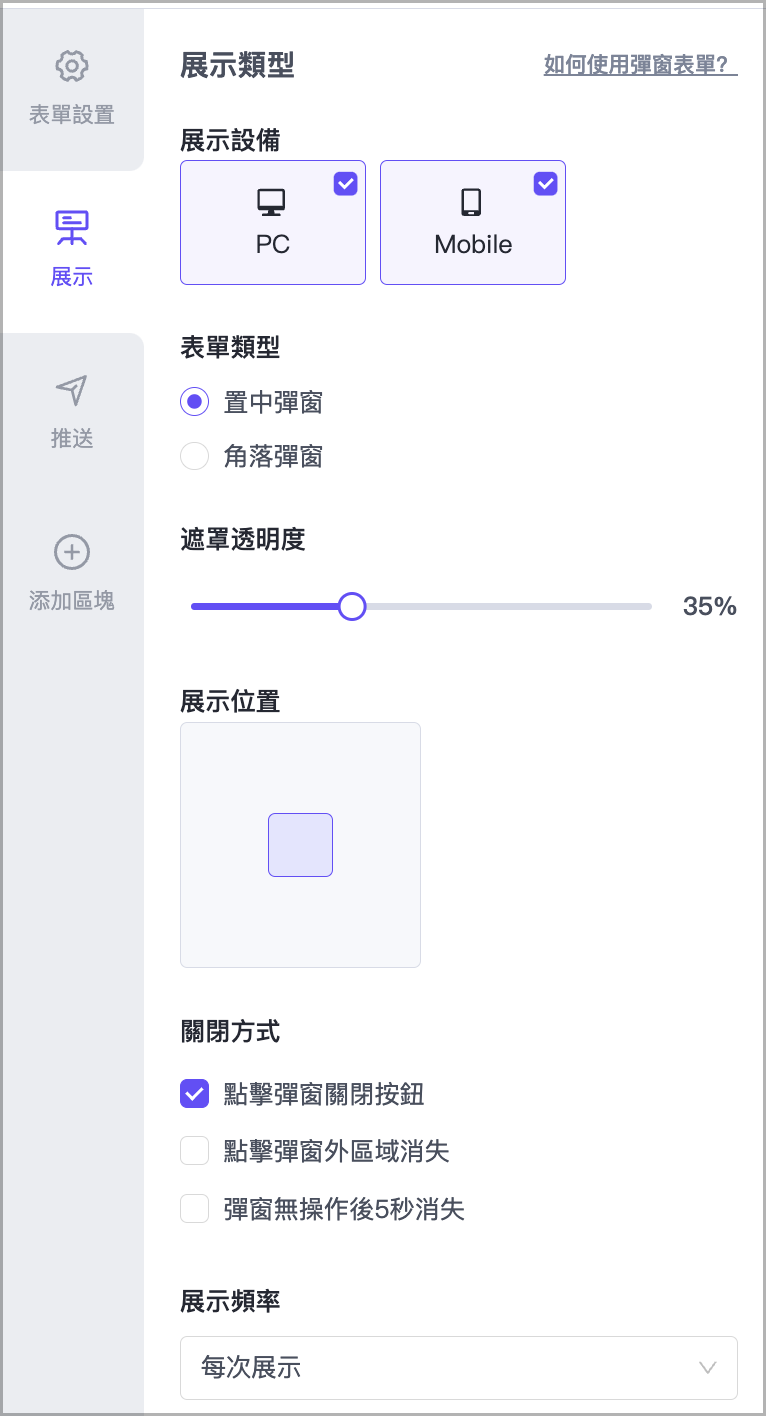Click the Mobile phone icon
766x1416 pixels.
[472, 203]
